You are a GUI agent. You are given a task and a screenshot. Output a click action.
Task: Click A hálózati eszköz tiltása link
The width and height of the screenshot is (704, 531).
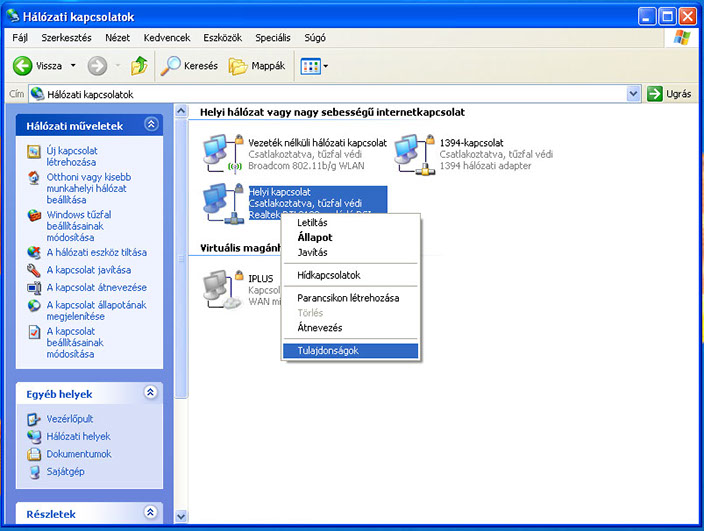click(x=97, y=252)
